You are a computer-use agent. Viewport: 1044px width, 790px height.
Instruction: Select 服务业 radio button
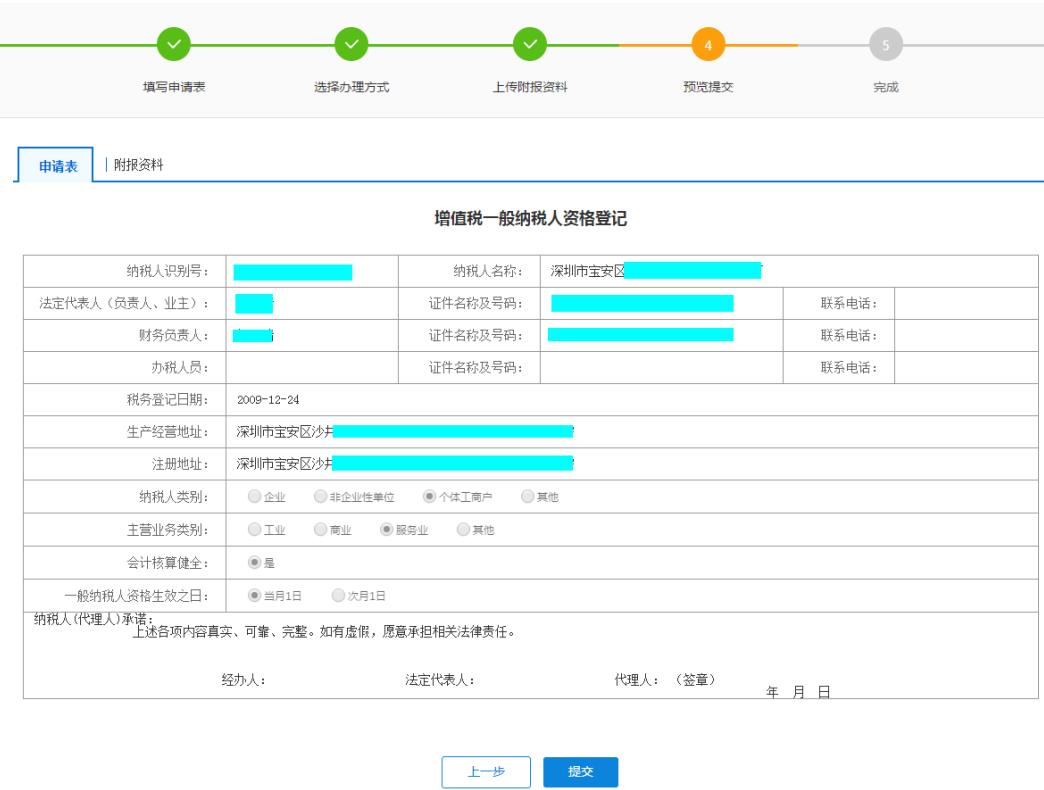pyautogui.click(x=384, y=530)
